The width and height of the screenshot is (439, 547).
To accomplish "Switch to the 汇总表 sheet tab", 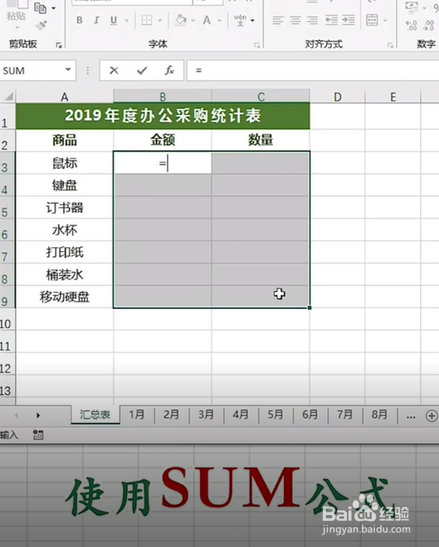I will (x=95, y=414).
